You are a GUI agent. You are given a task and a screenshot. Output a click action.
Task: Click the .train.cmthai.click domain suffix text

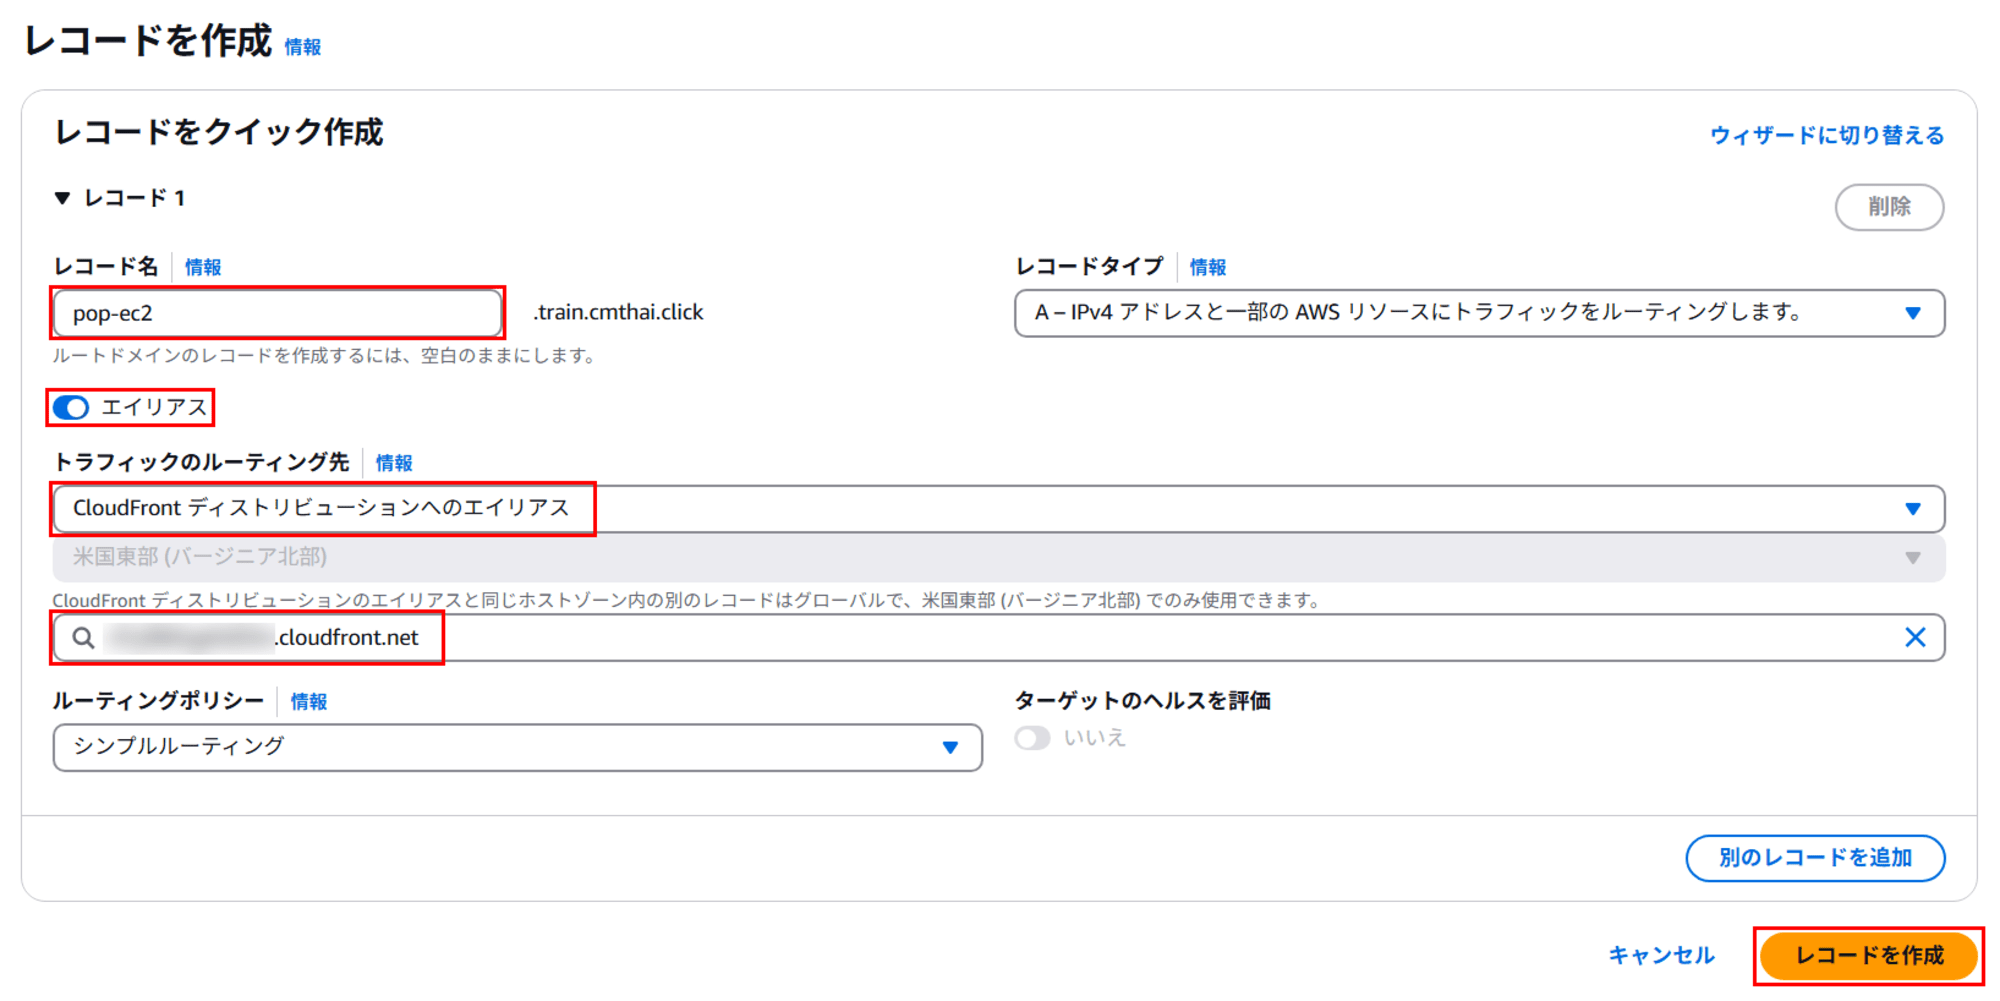tap(618, 312)
